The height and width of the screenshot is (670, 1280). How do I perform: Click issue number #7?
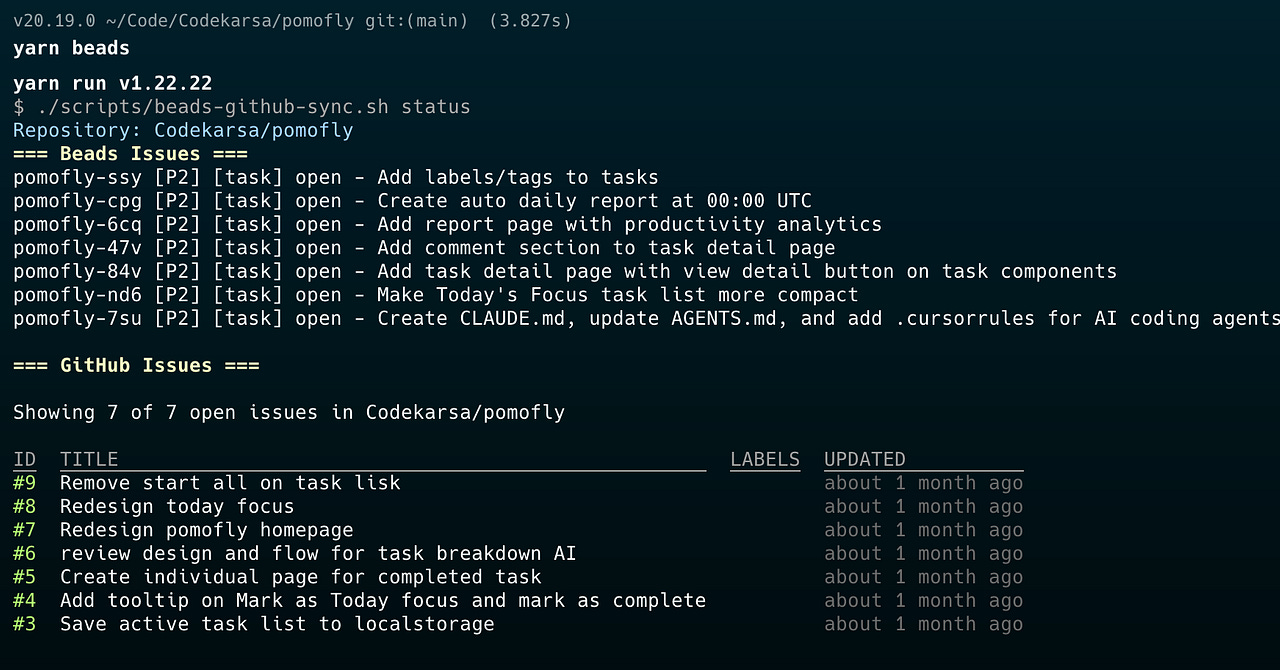24,530
